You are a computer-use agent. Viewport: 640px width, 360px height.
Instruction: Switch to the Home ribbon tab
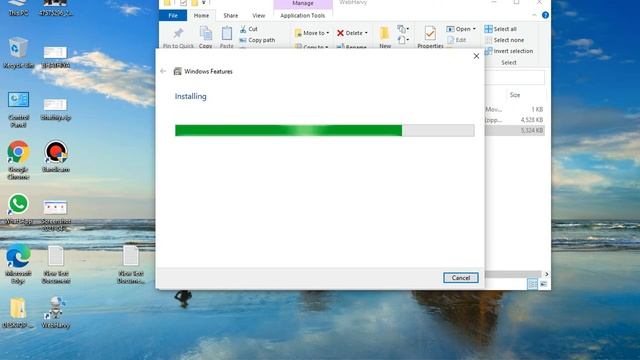point(201,16)
